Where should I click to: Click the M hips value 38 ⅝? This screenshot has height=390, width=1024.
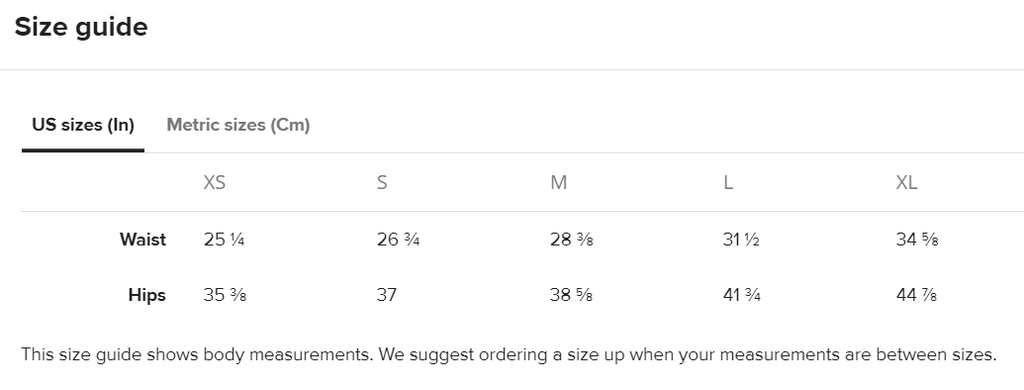[x=571, y=295]
